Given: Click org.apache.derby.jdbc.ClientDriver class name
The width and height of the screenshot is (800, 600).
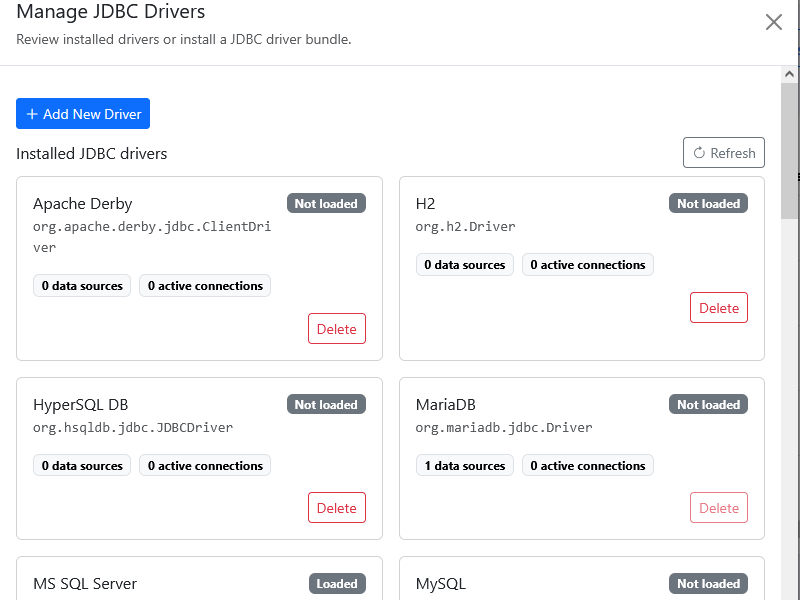Looking at the screenshot, I should tap(152, 237).
